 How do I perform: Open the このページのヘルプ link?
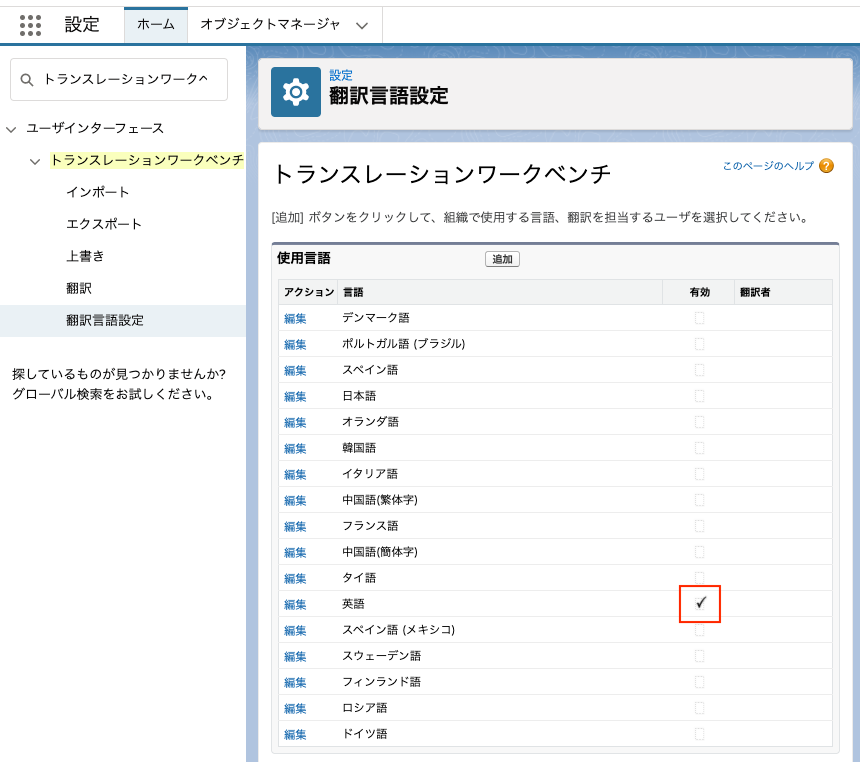[x=768, y=166]
